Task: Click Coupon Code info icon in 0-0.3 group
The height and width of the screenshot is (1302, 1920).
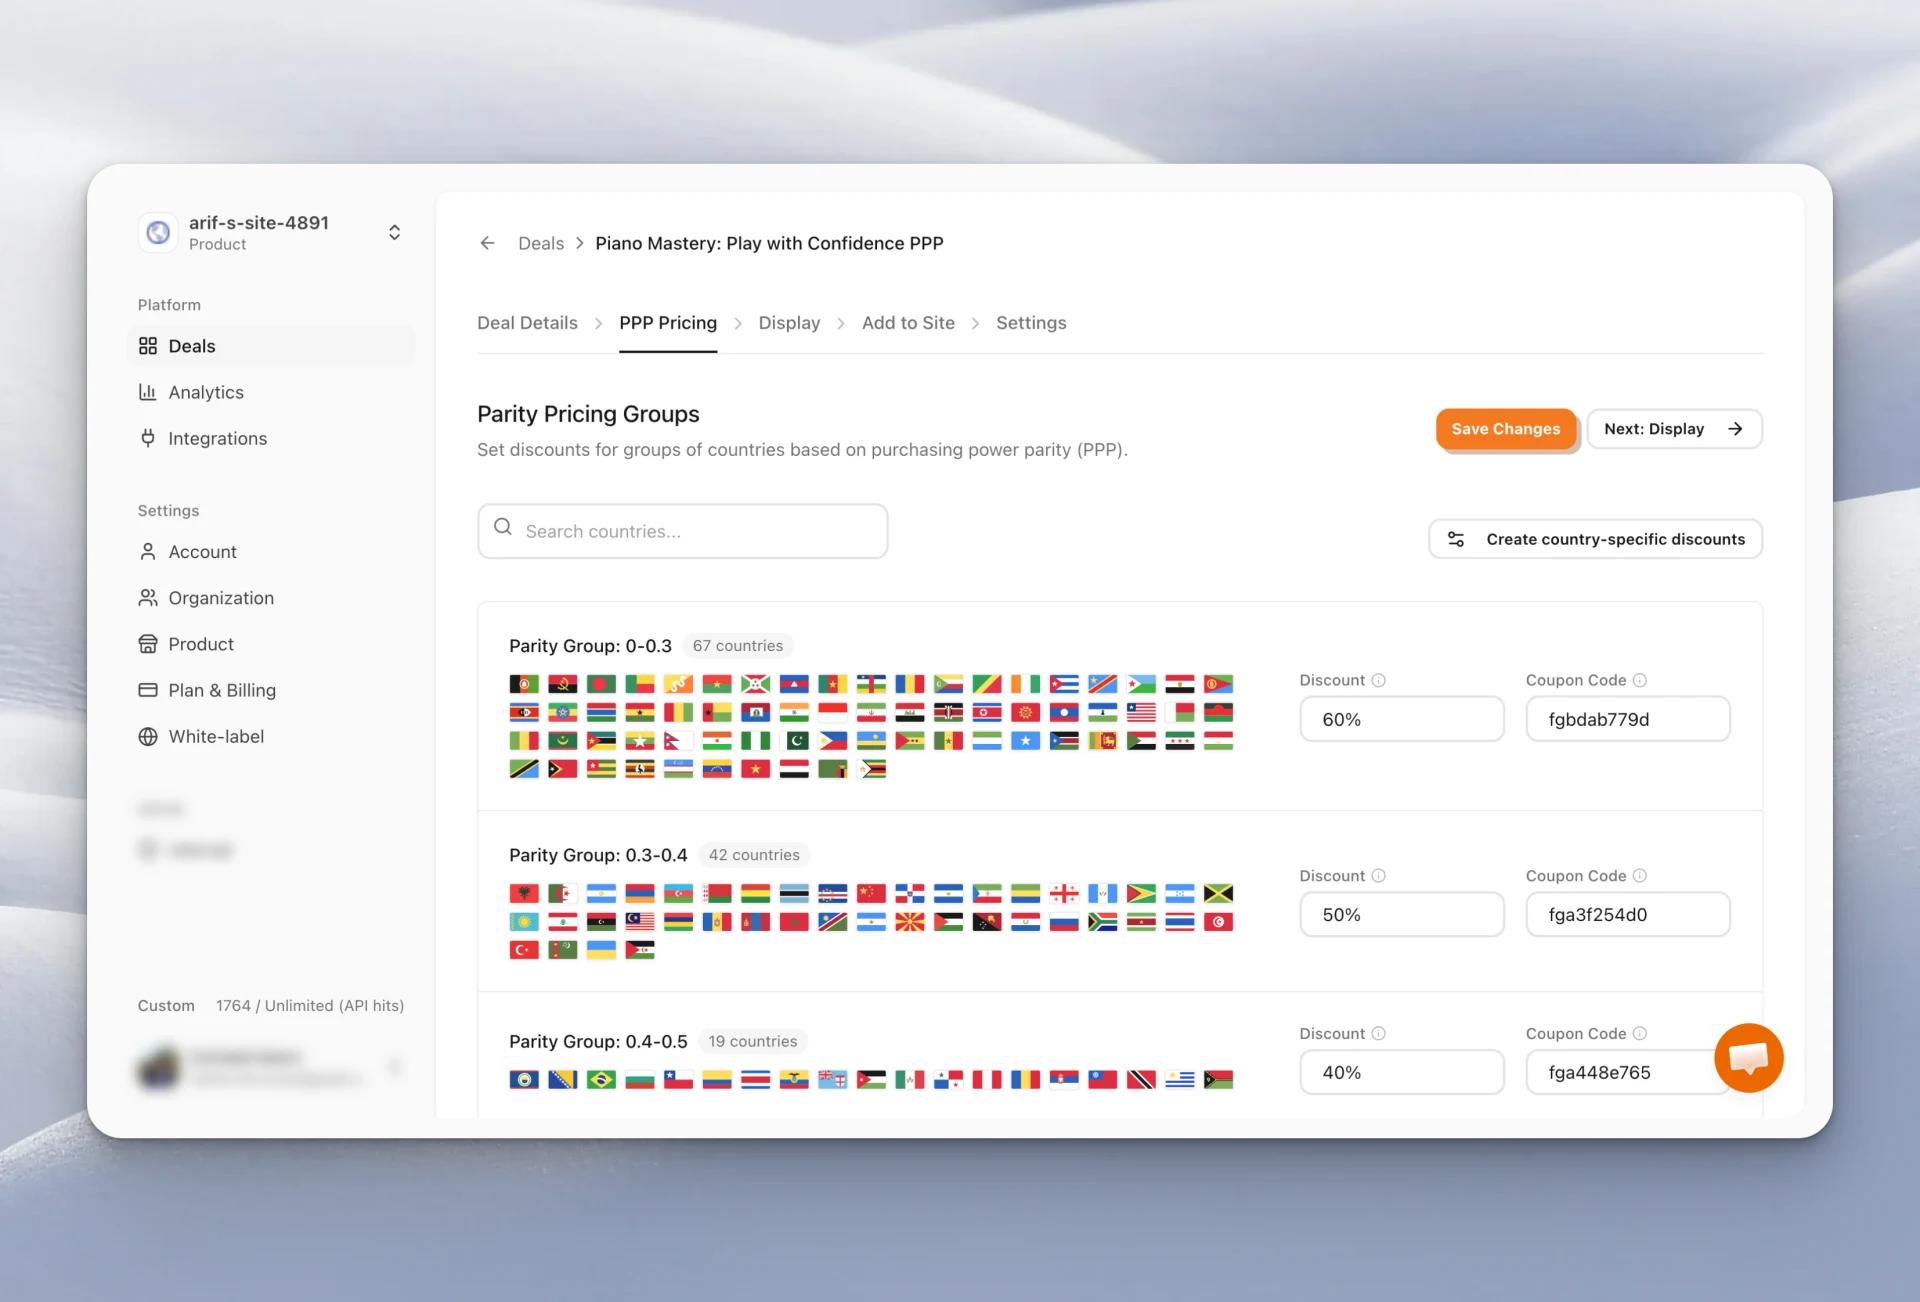Action: click(1640, 680)
